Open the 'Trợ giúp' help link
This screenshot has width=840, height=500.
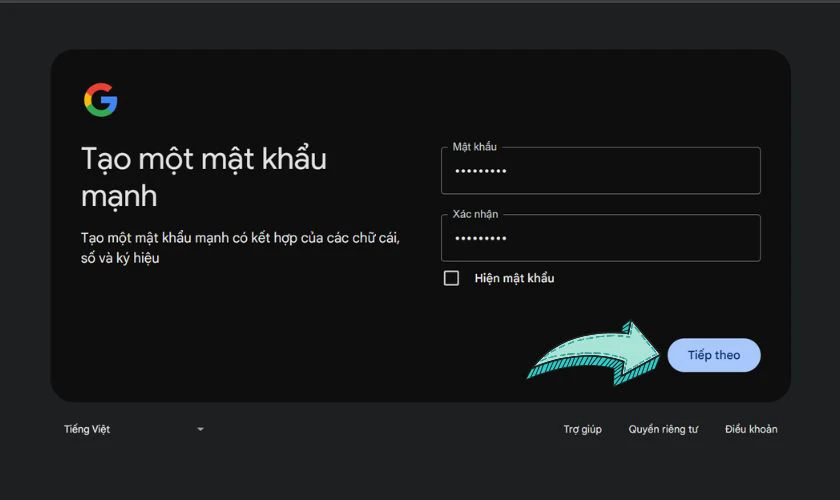pyautogui.click(x=582, y=429)
